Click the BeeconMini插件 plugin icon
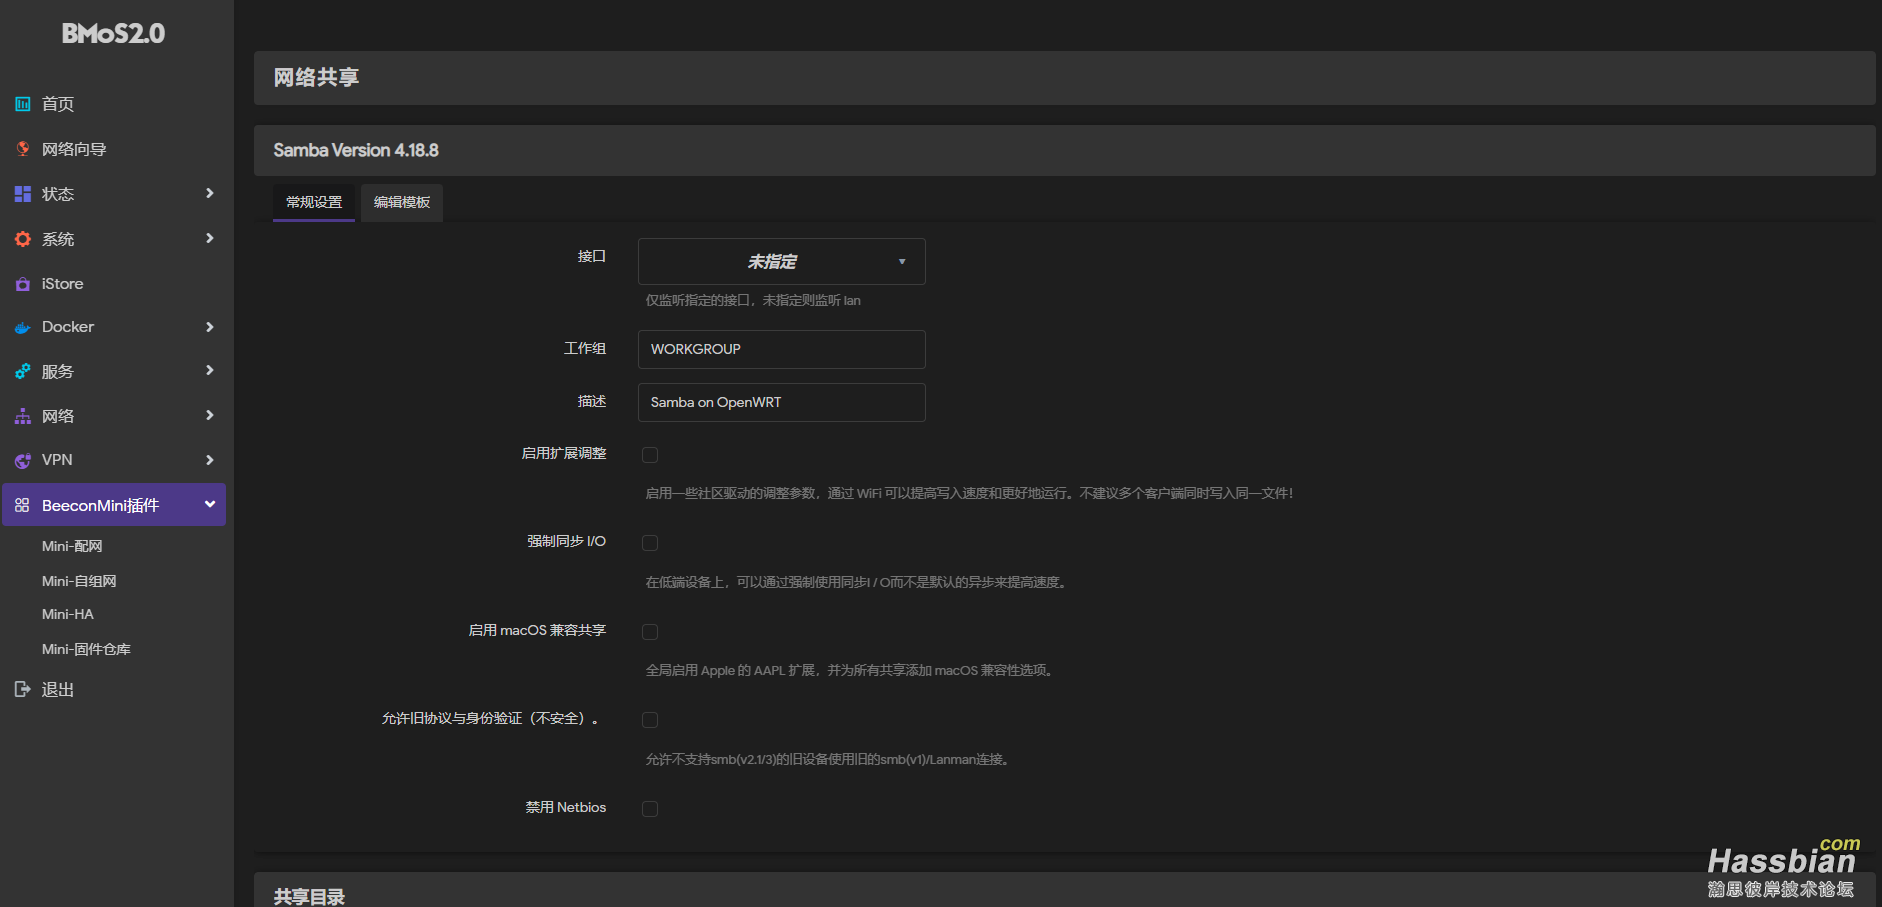 coord(23,505)
